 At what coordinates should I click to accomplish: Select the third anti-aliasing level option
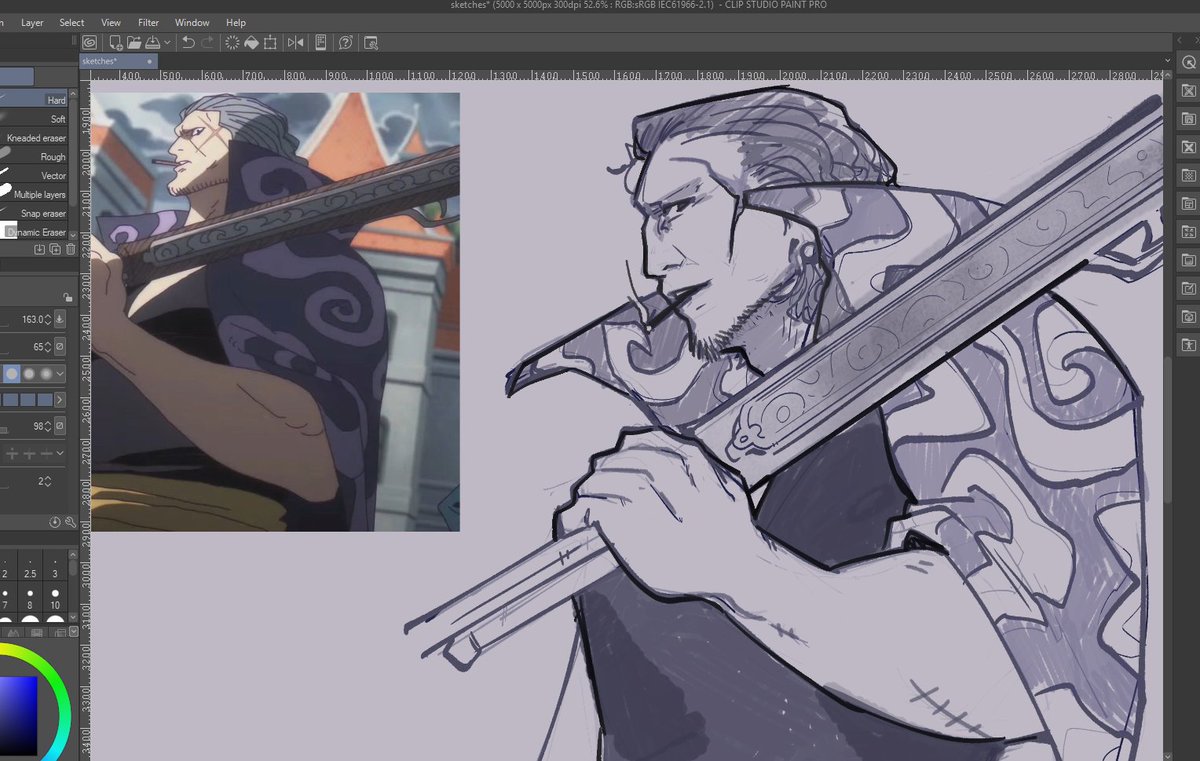point(45,374)
